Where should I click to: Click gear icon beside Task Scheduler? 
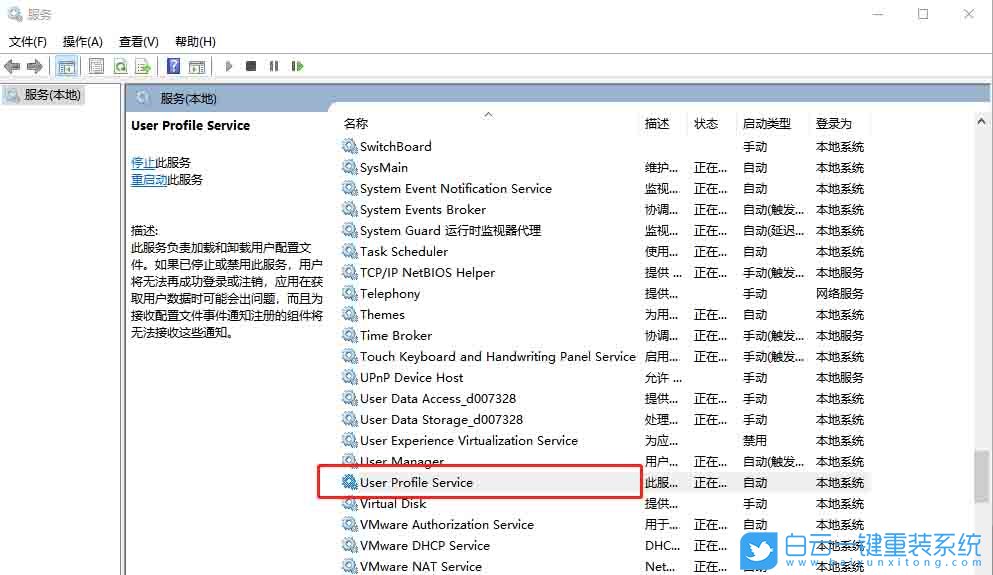(x=350, y=251)
